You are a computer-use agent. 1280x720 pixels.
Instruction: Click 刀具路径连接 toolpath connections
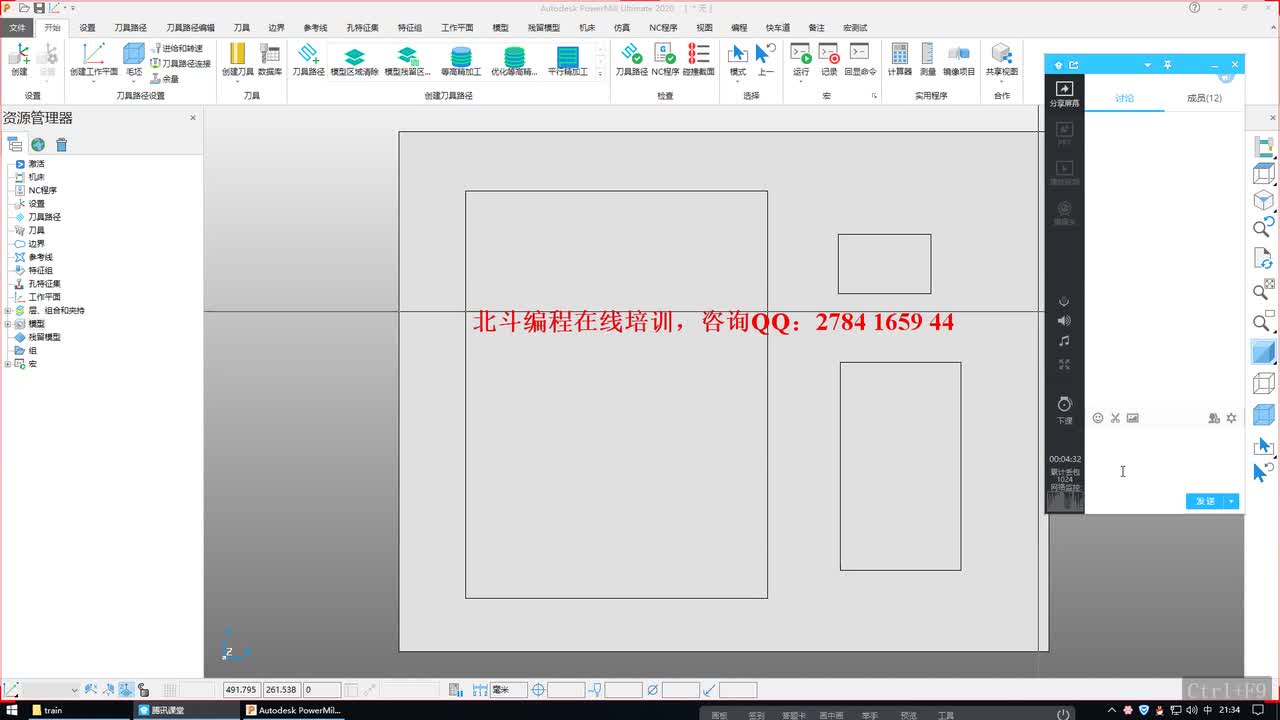point(180,63)
